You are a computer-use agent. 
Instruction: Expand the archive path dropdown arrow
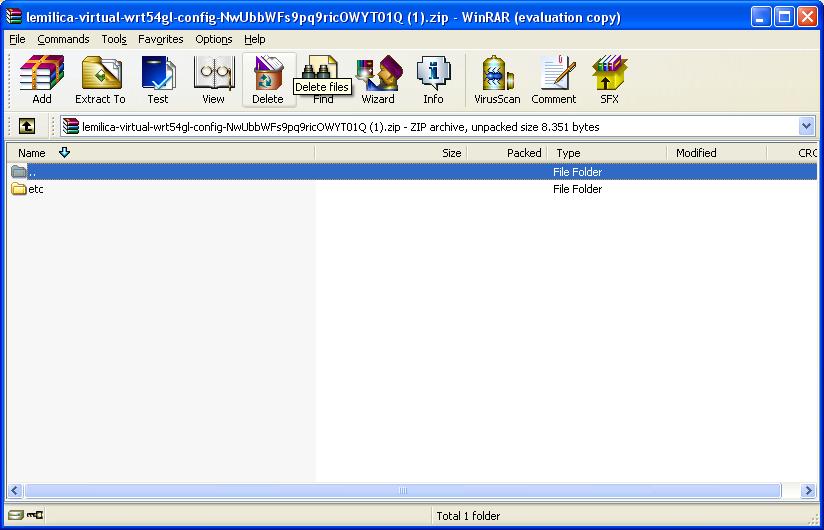point(806,126)
